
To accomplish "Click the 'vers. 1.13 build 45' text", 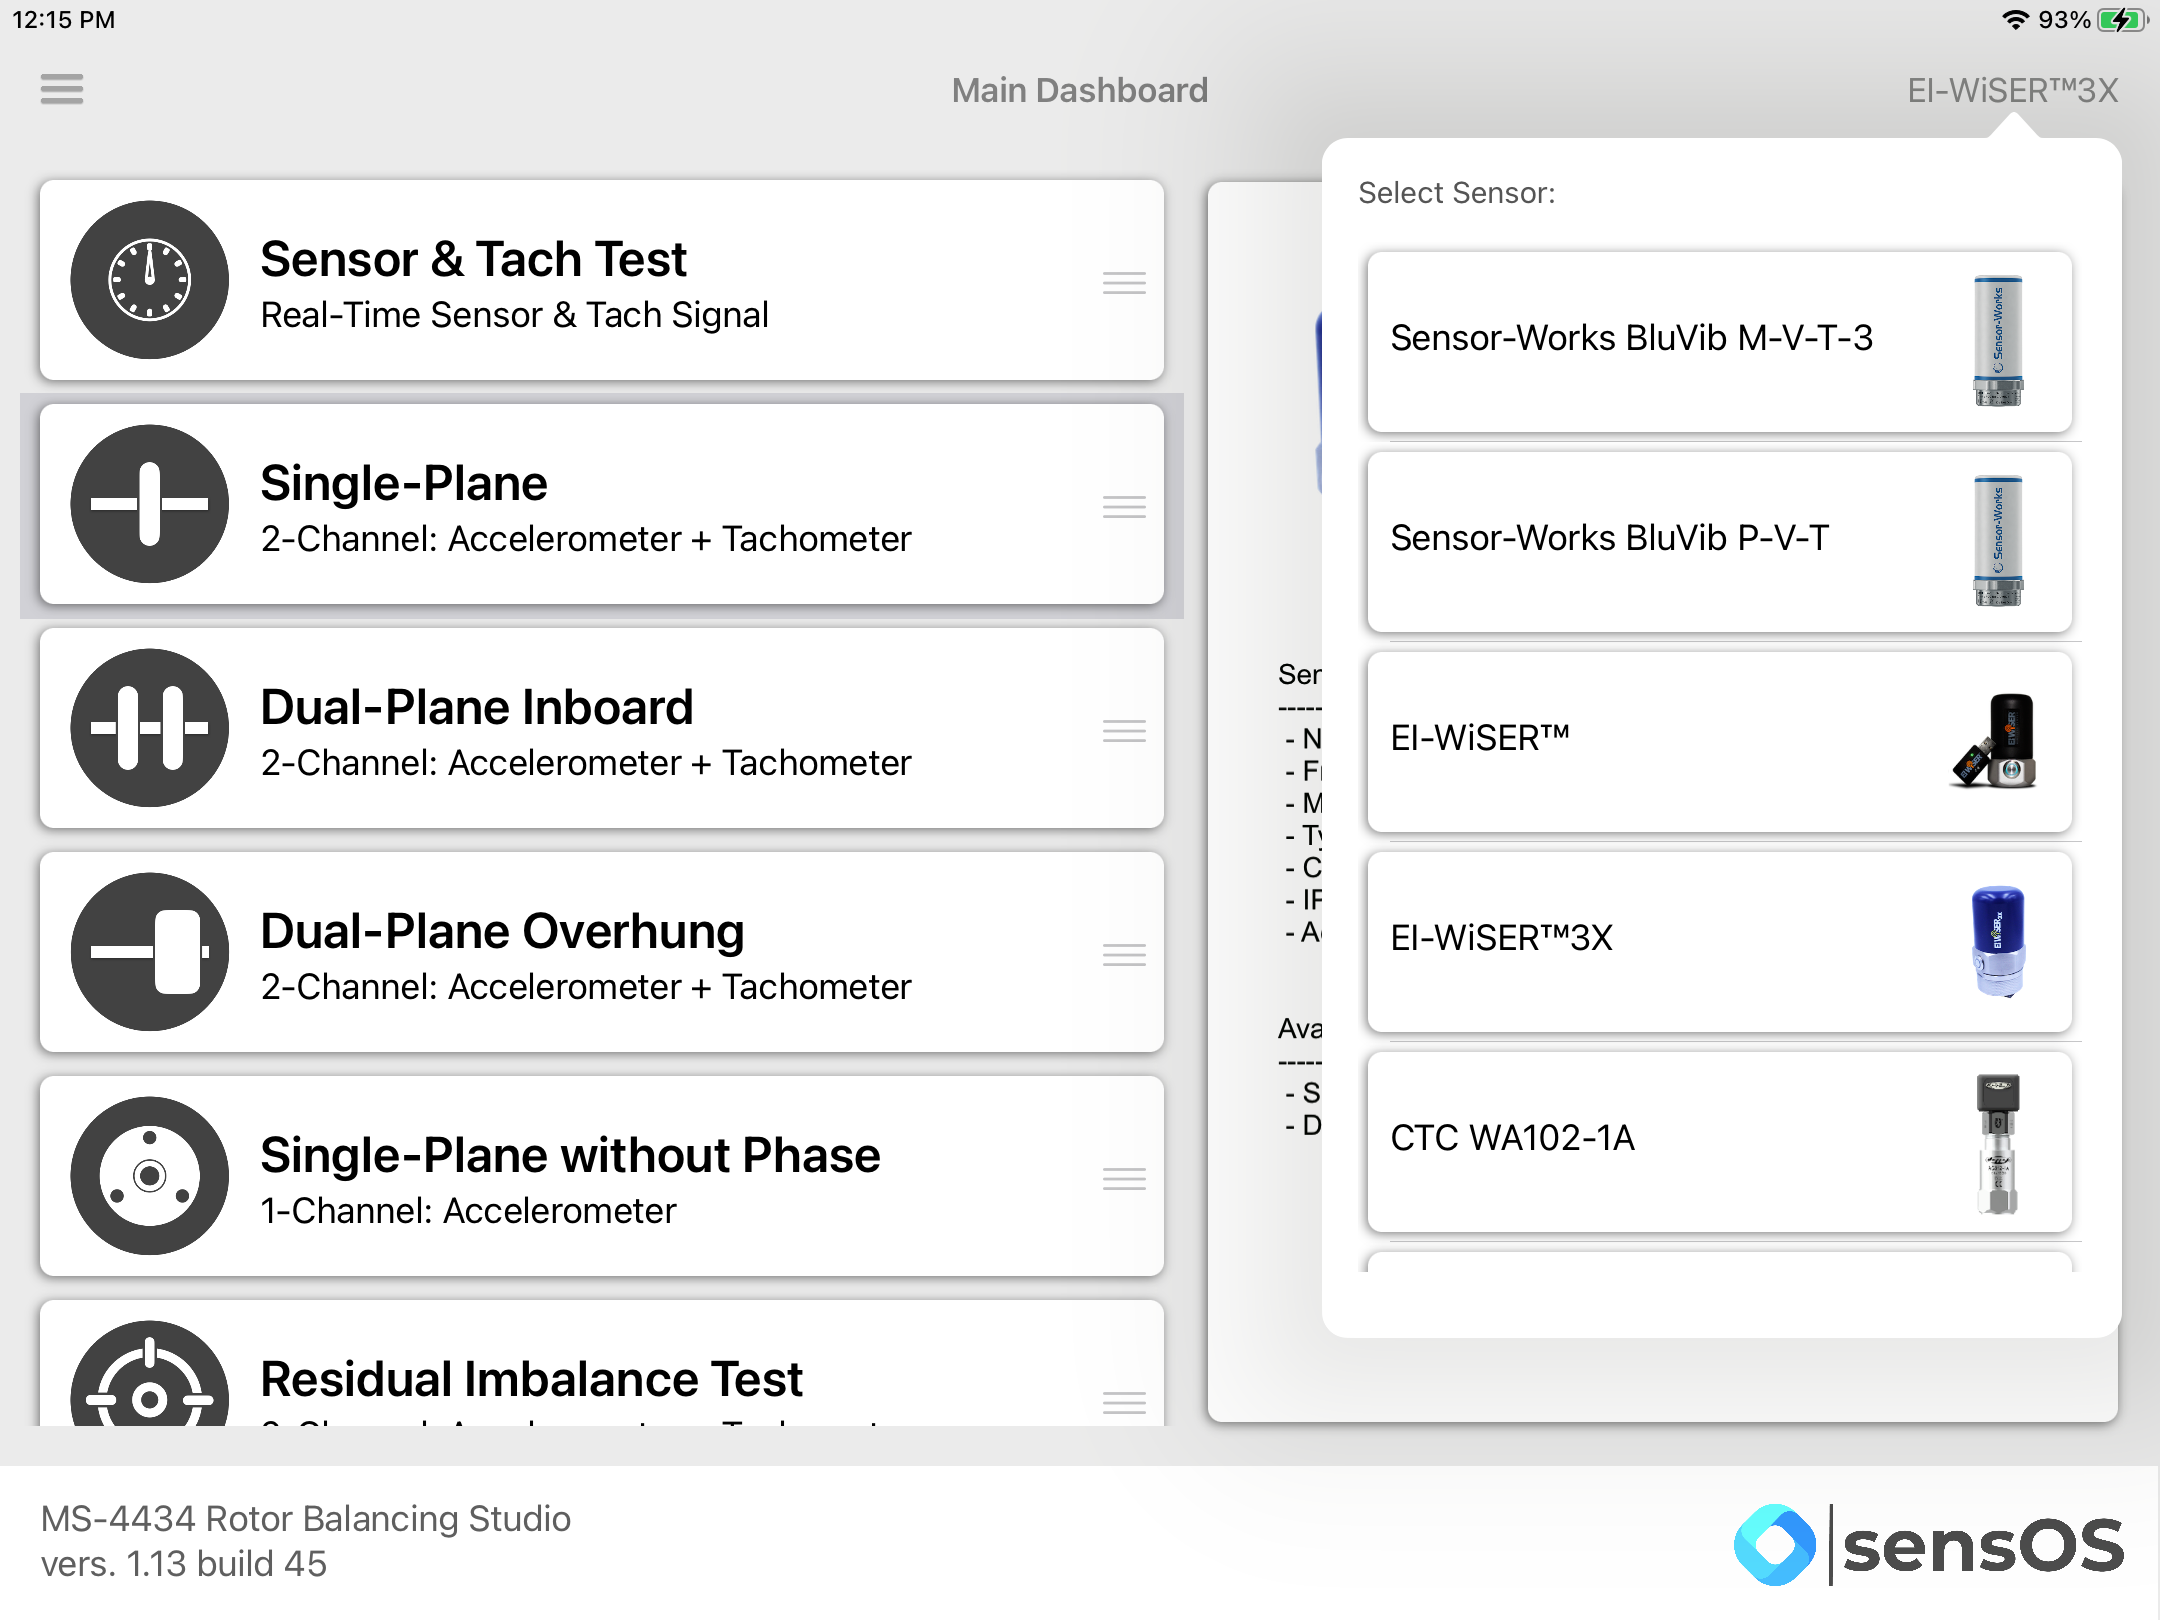I will 184,1564.
